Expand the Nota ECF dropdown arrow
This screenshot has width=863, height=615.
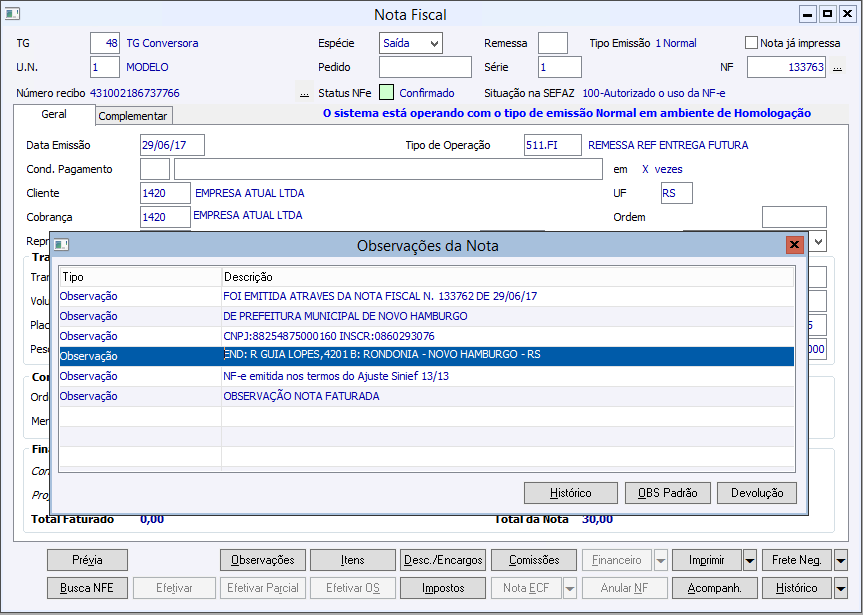click(570, 588)
